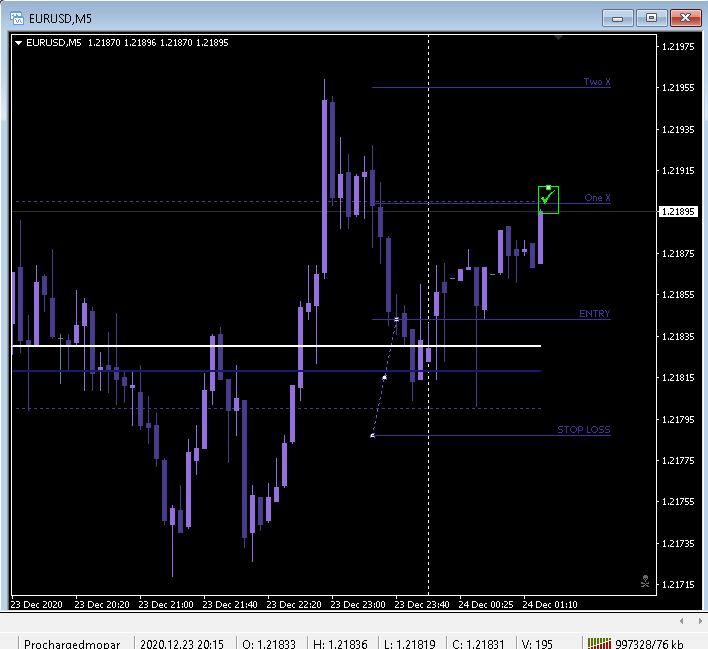Click the chart shift triangle marker
The height and width of the screenshot is (649, 708).
click(x=559, y=37)
